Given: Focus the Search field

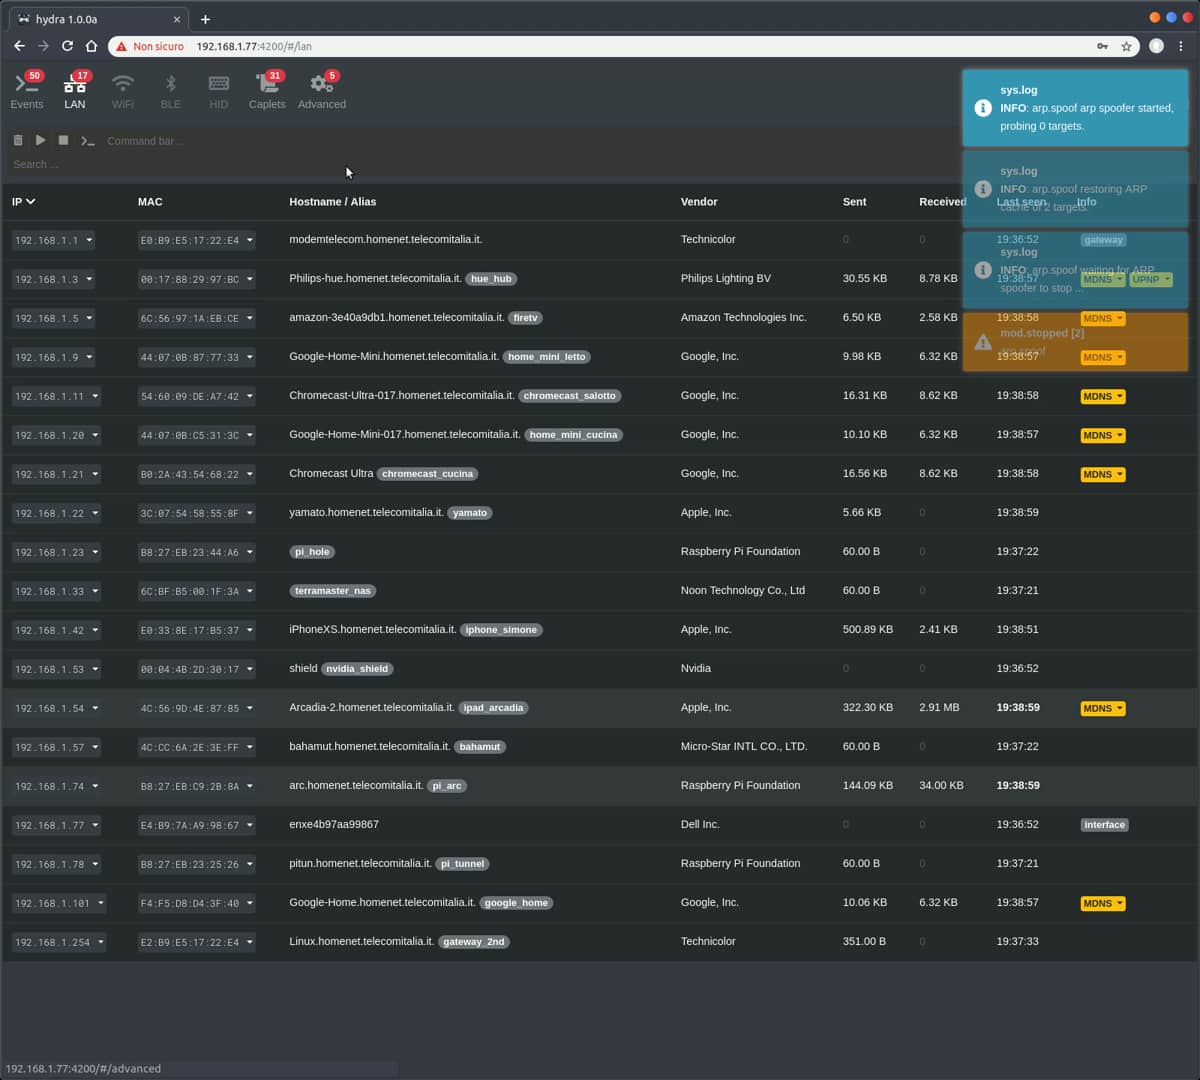Looking at the screenshot, I should [x=480, y=164].
